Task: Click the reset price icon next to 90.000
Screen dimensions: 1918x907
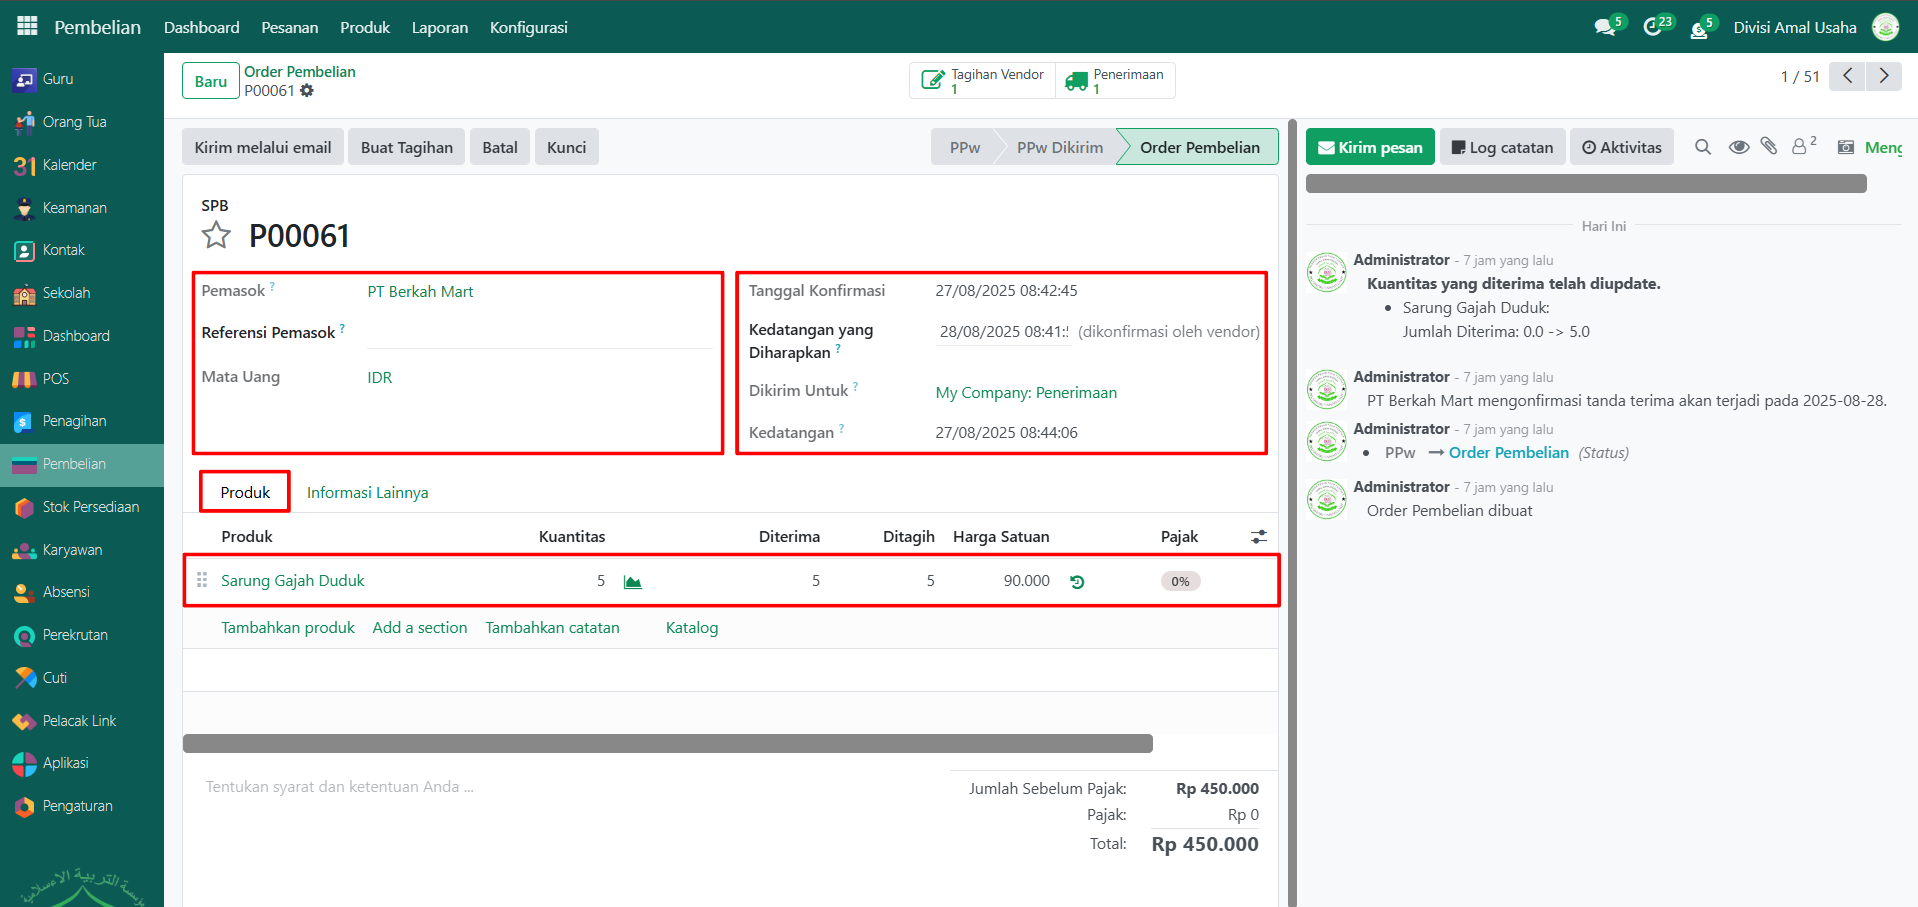Action: [1077, 582]
